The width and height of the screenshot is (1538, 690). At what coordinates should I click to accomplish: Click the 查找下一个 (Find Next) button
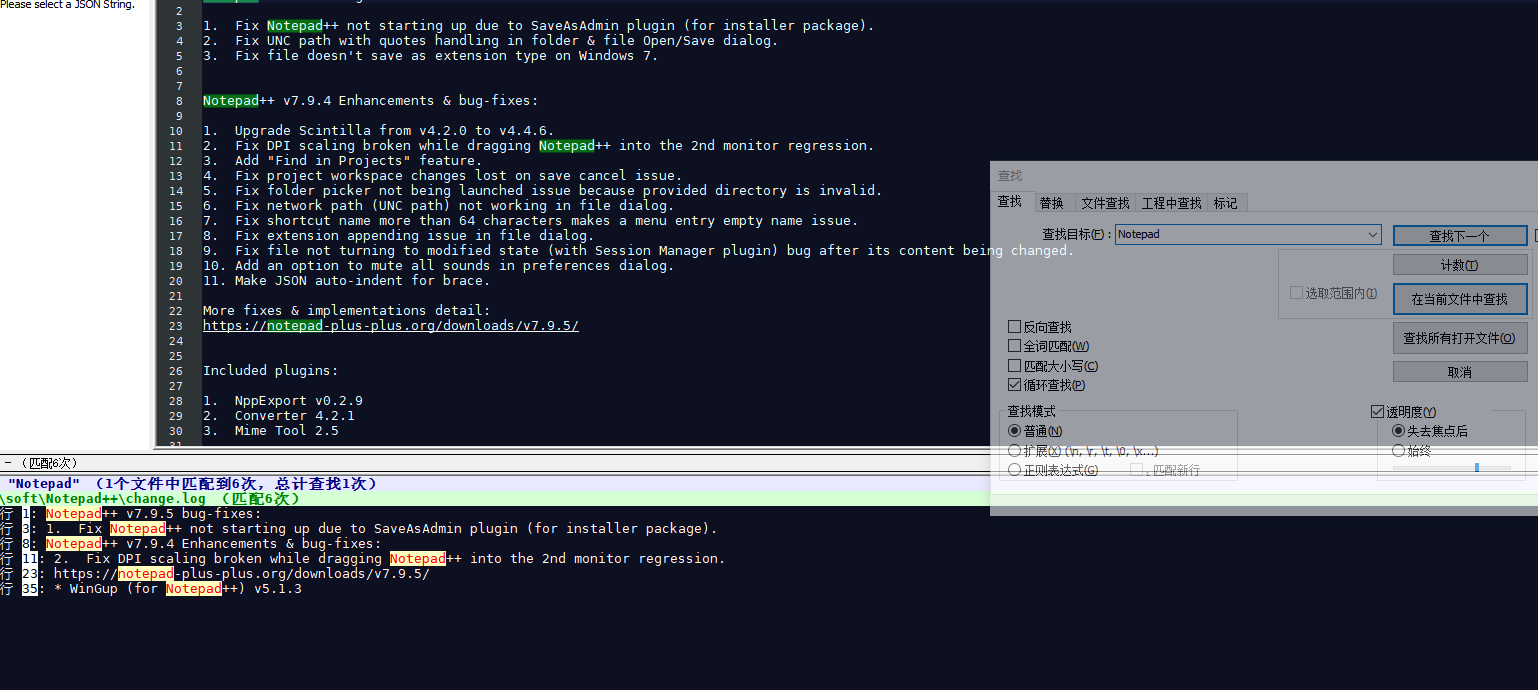(x=1459, y=235)
